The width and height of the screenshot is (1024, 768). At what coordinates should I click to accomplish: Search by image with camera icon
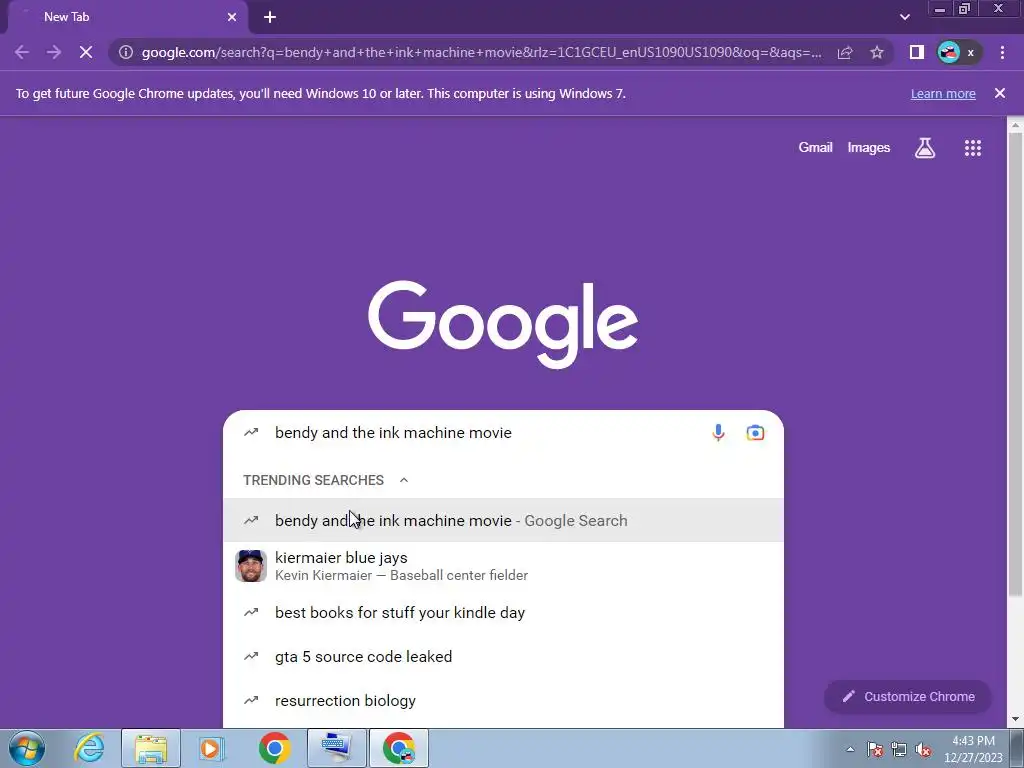[755, 433]
